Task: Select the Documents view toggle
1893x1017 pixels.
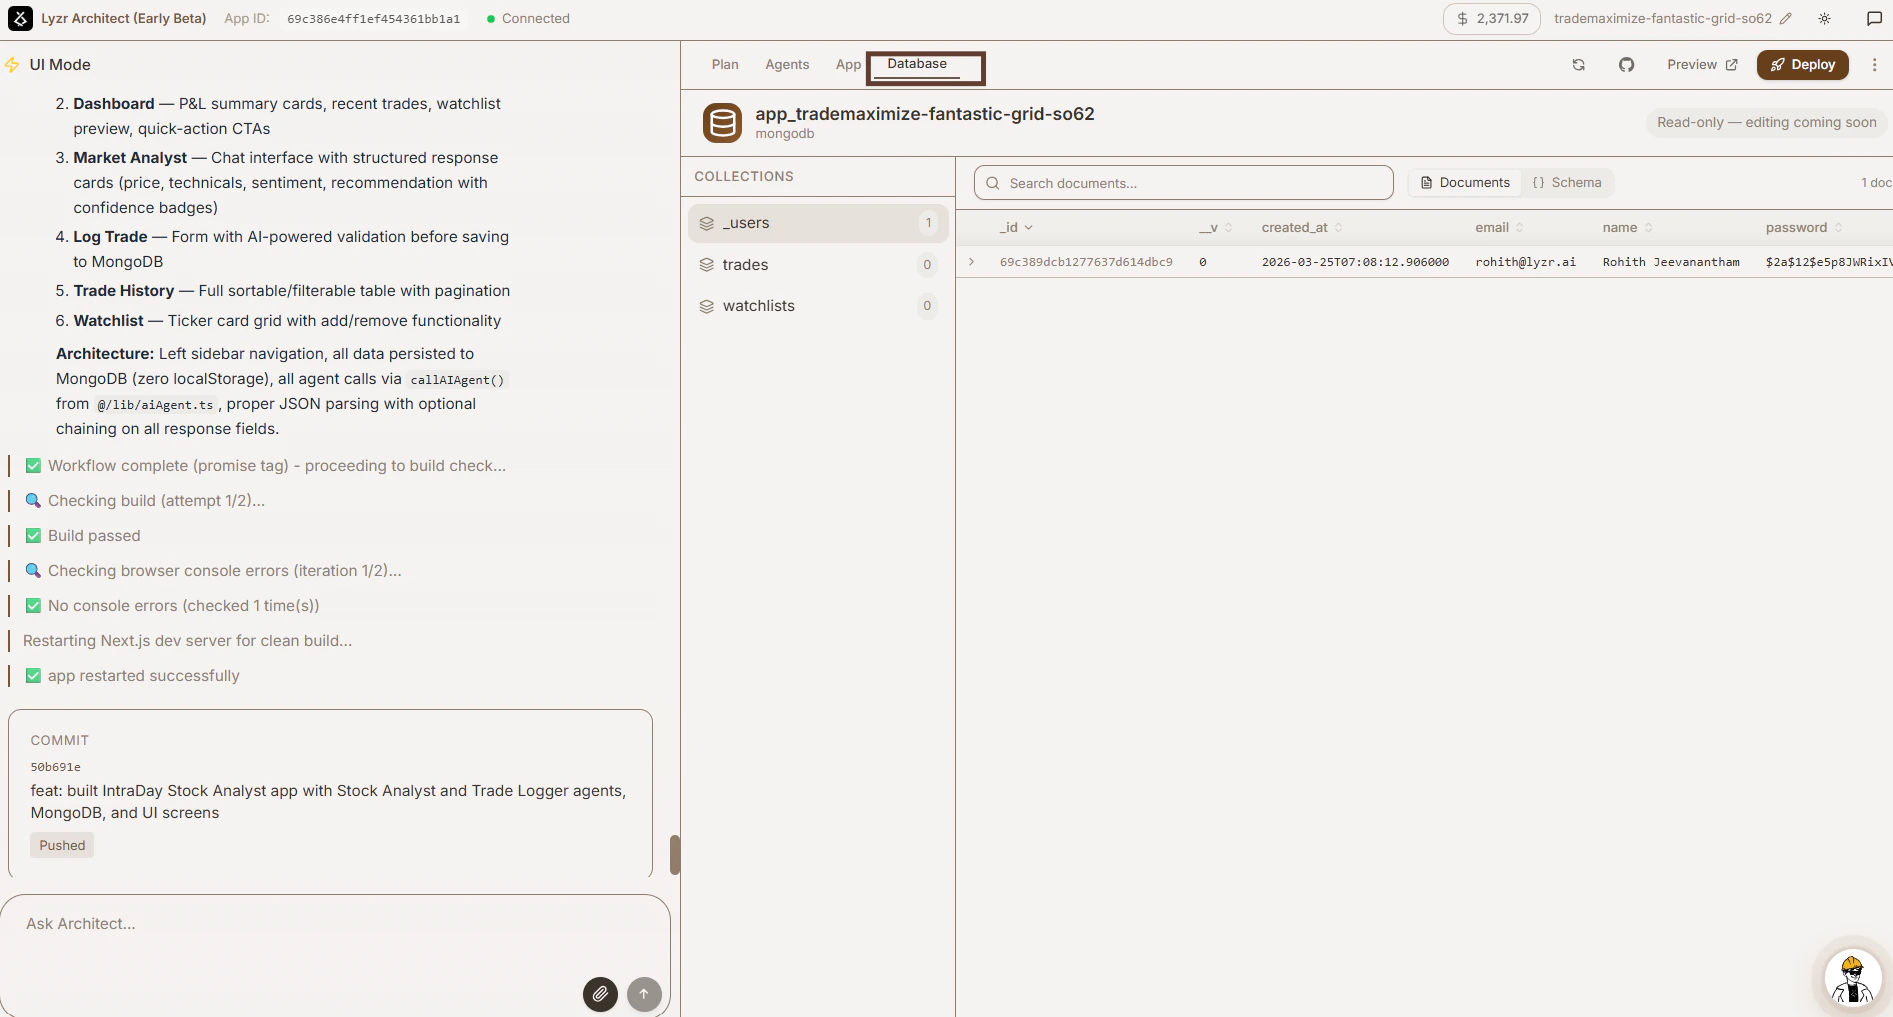Action: [x=1464, y=183]
